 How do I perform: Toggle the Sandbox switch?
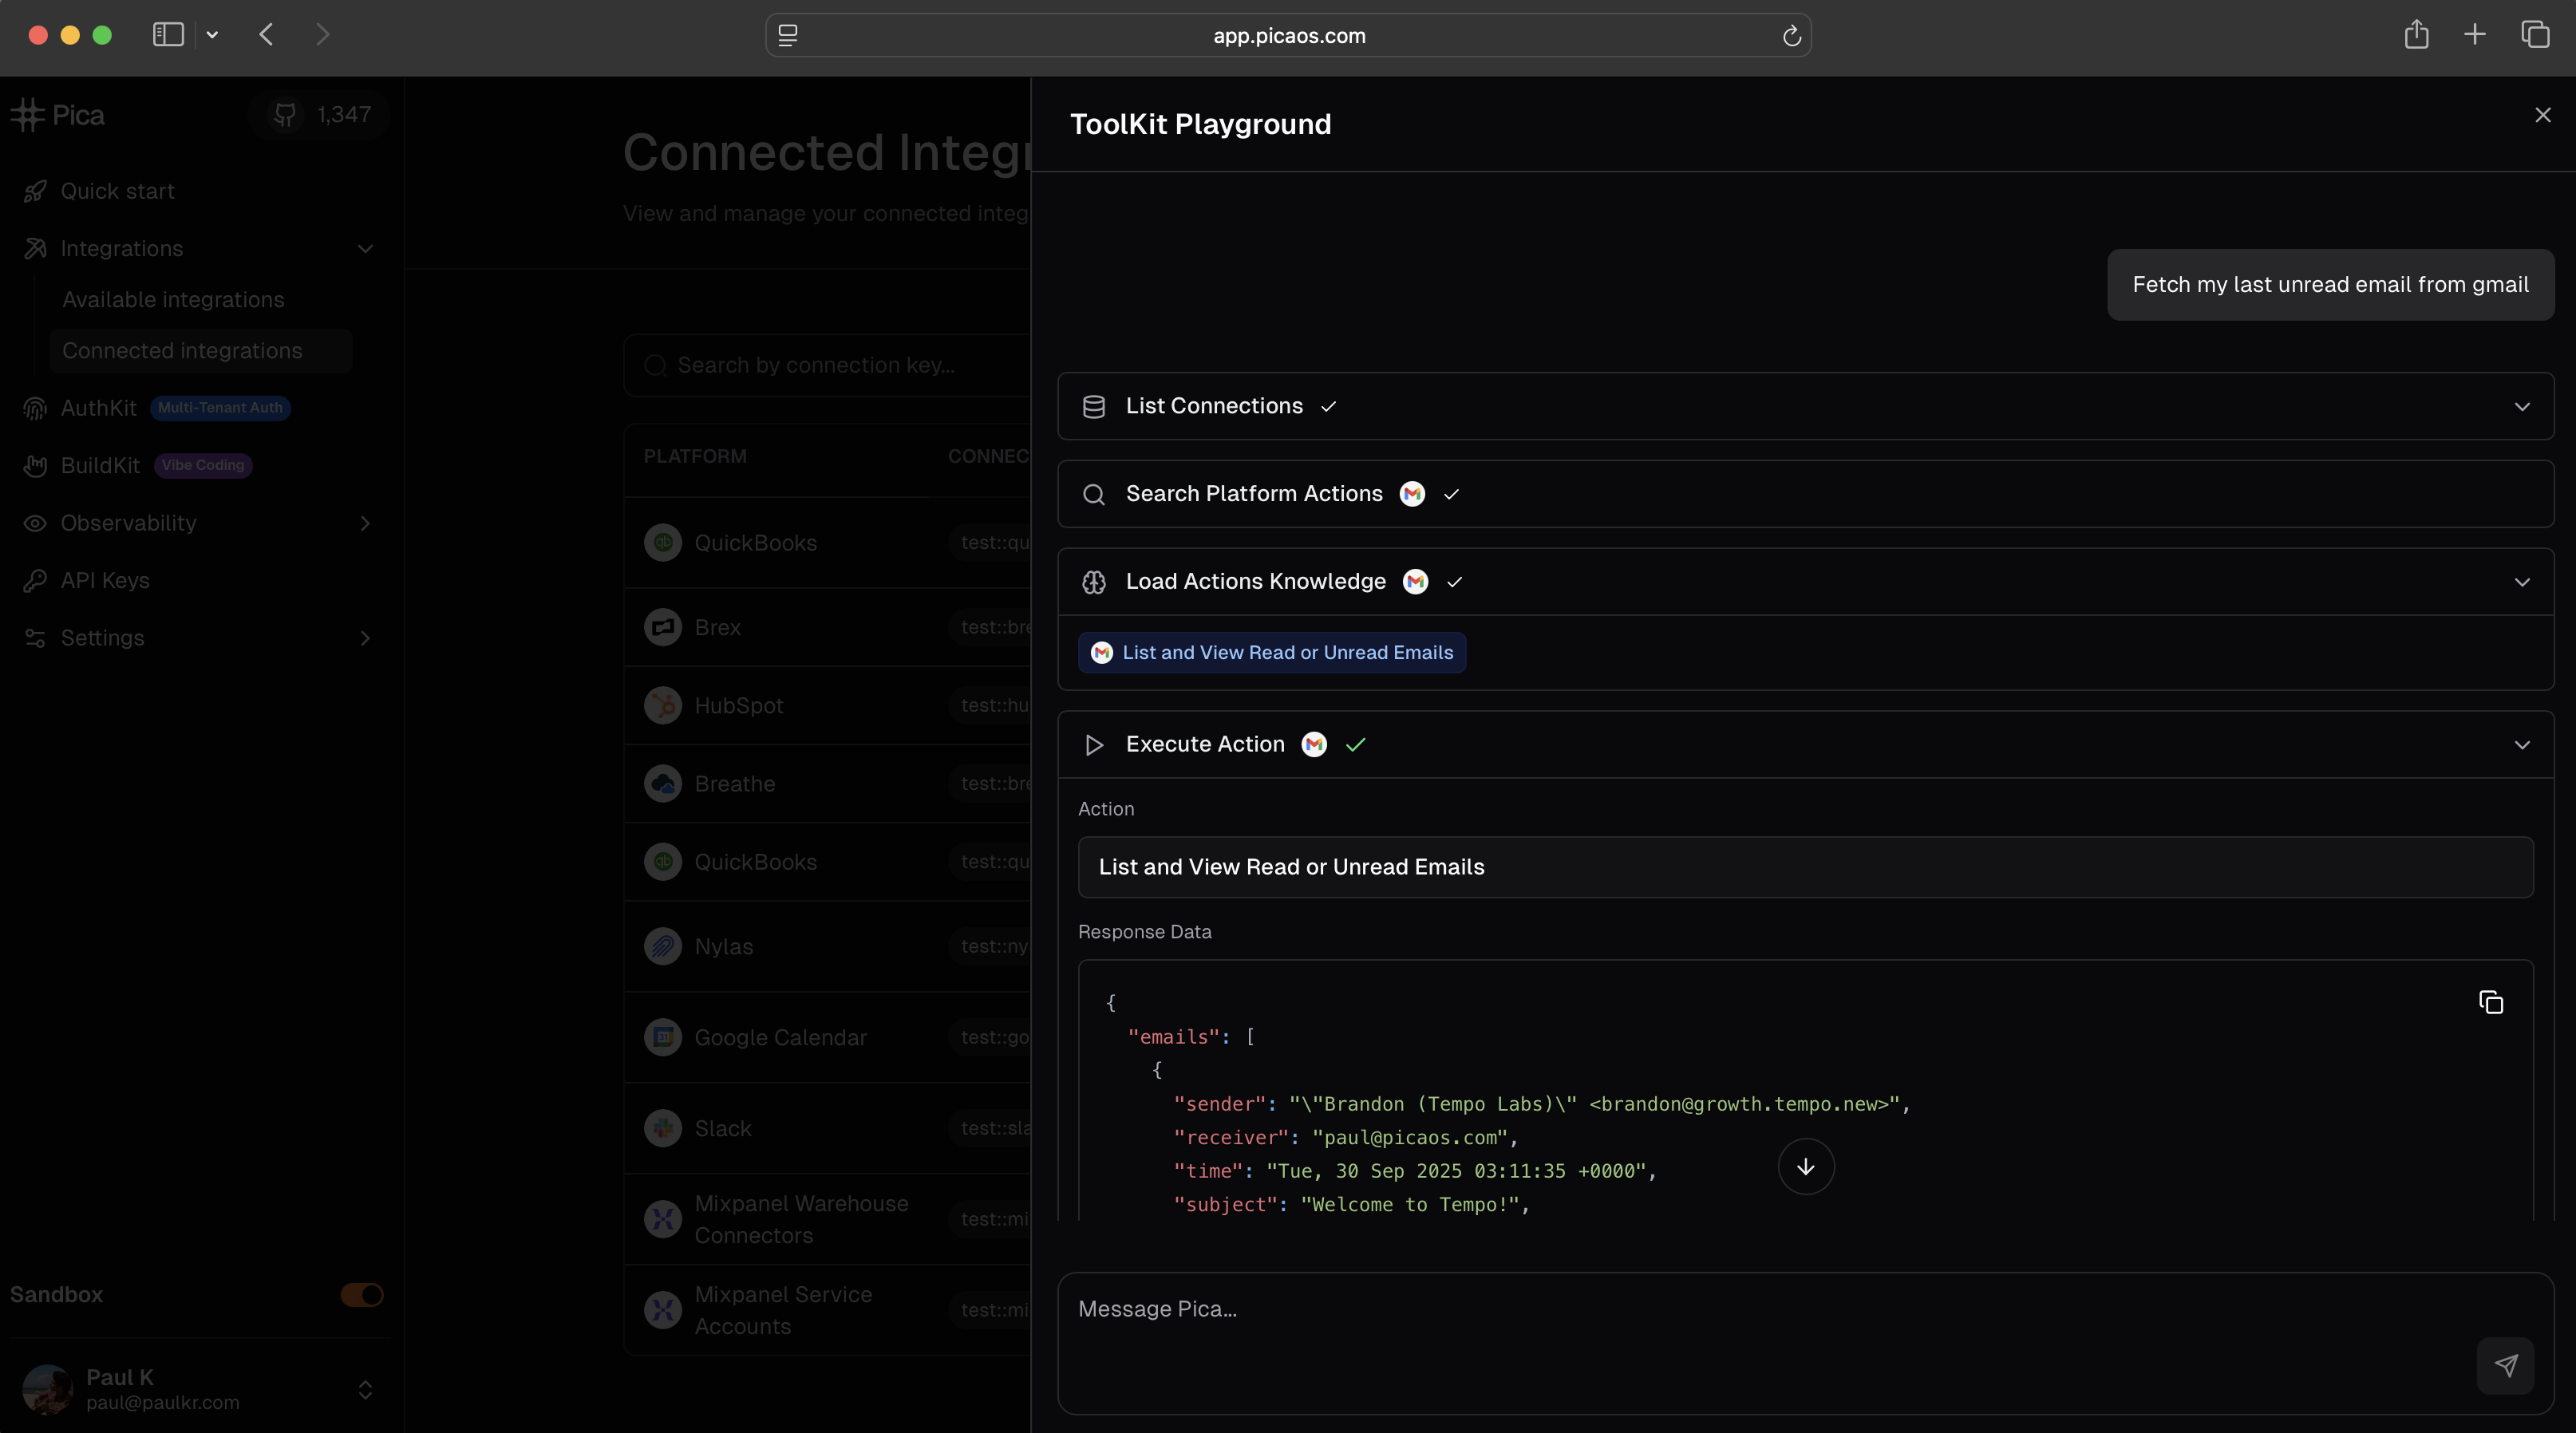pos(361,1295)
